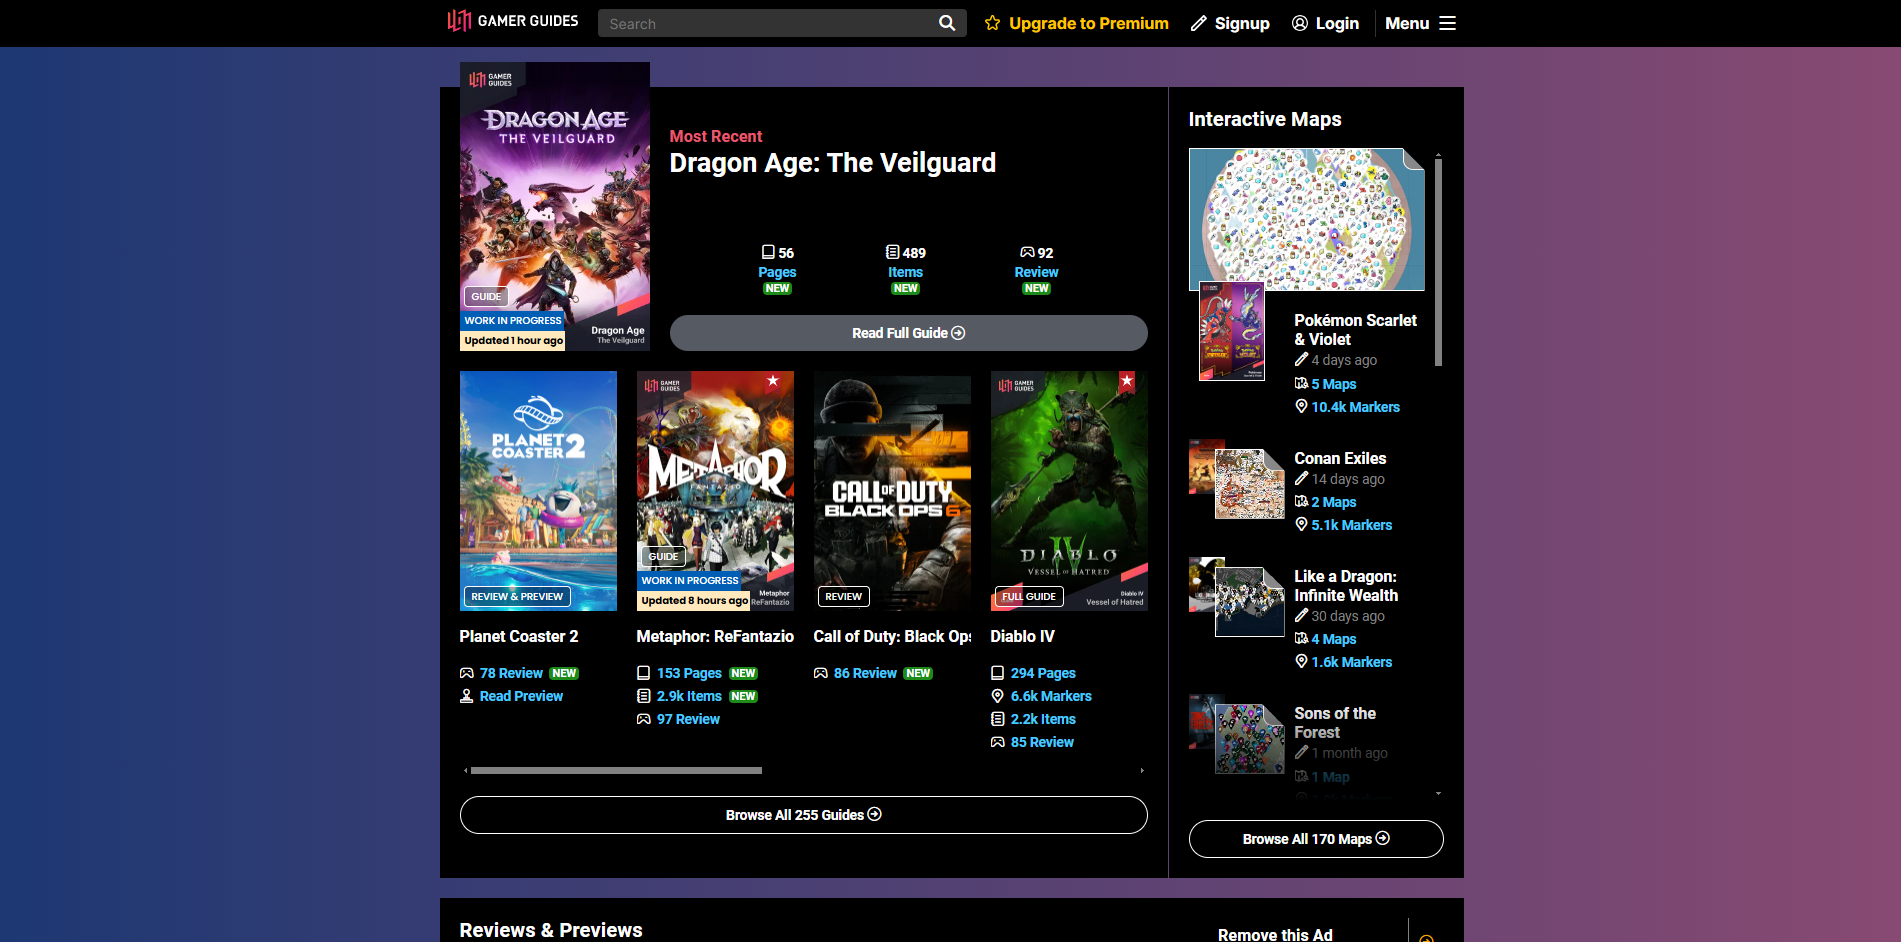Image resolution: width=1901 pixels, height=942 pixels.
Task: Click the Upgrade to Premium star icon
Action: click(992, 23)
